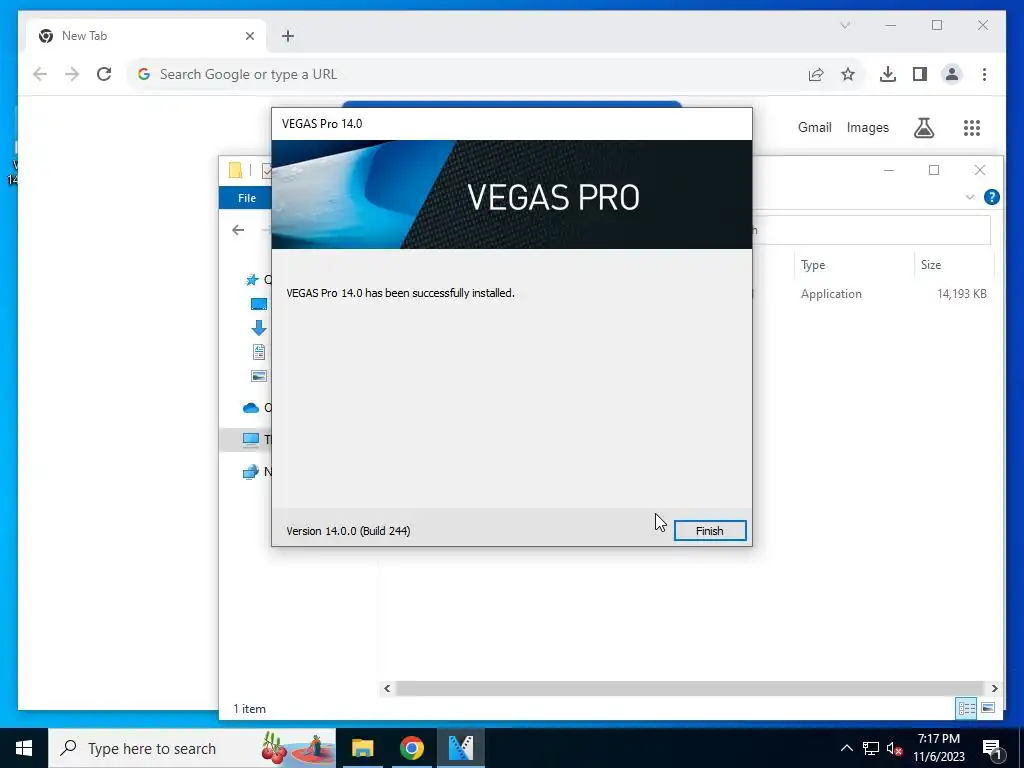Click the scrollbar left arrow in Explorer

point(387,688)
